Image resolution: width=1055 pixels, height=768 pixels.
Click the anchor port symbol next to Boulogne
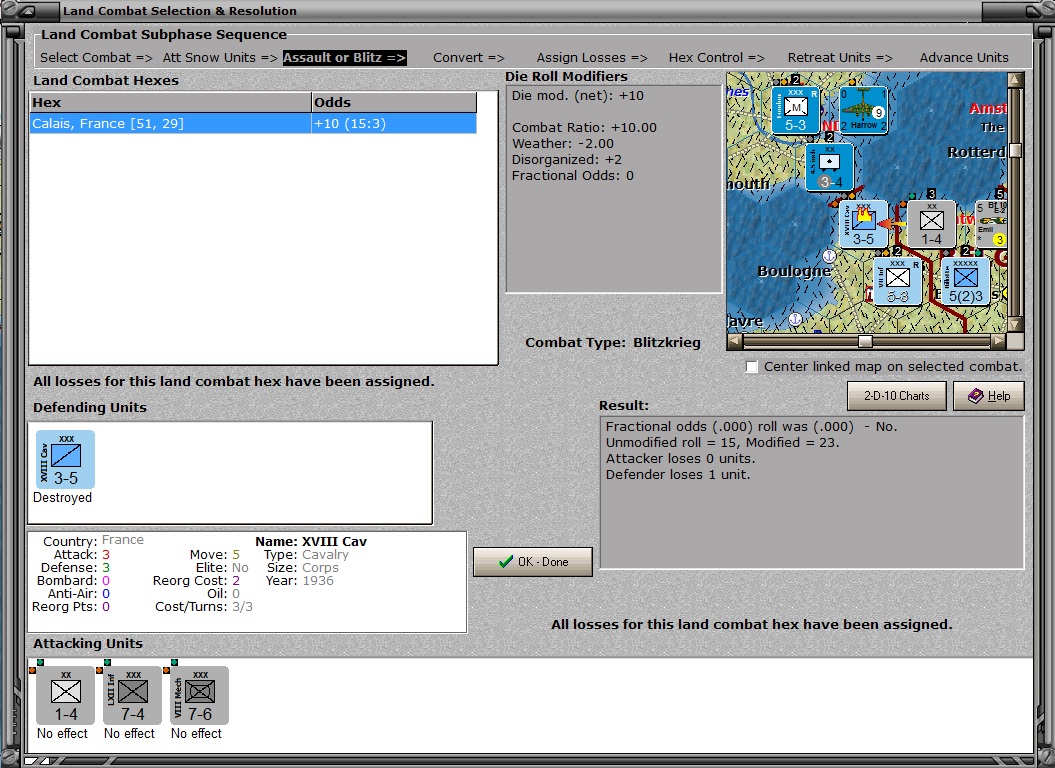(830, 256)
